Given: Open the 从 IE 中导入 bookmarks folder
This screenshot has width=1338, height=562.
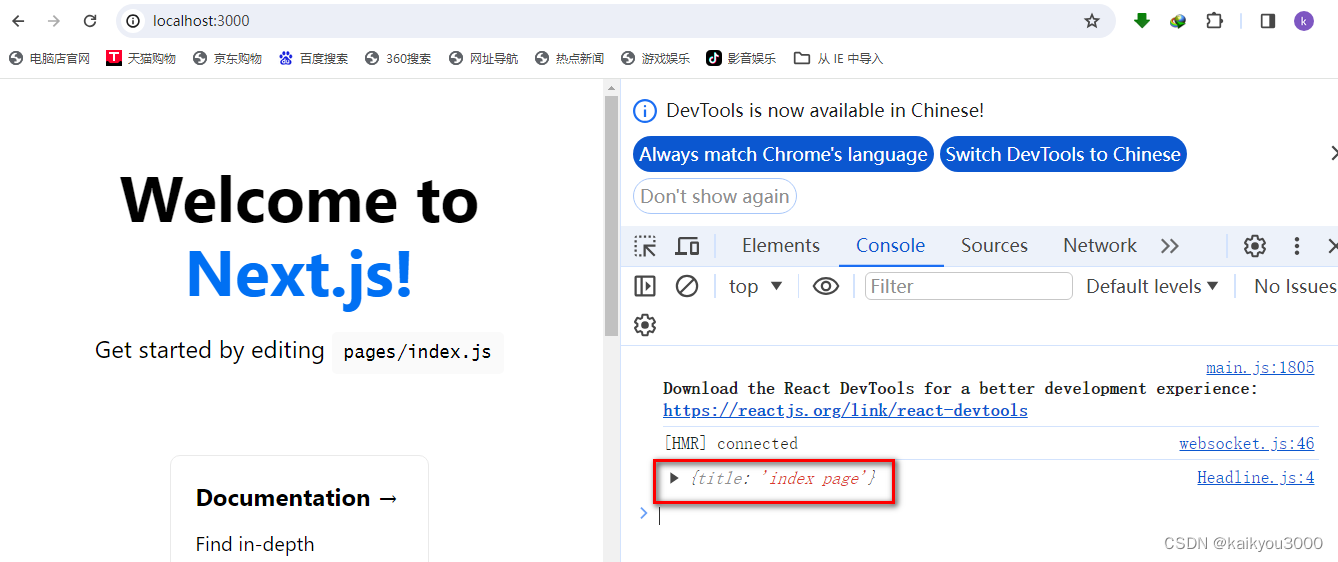Looking at the screenshot, I should (839, 59).
